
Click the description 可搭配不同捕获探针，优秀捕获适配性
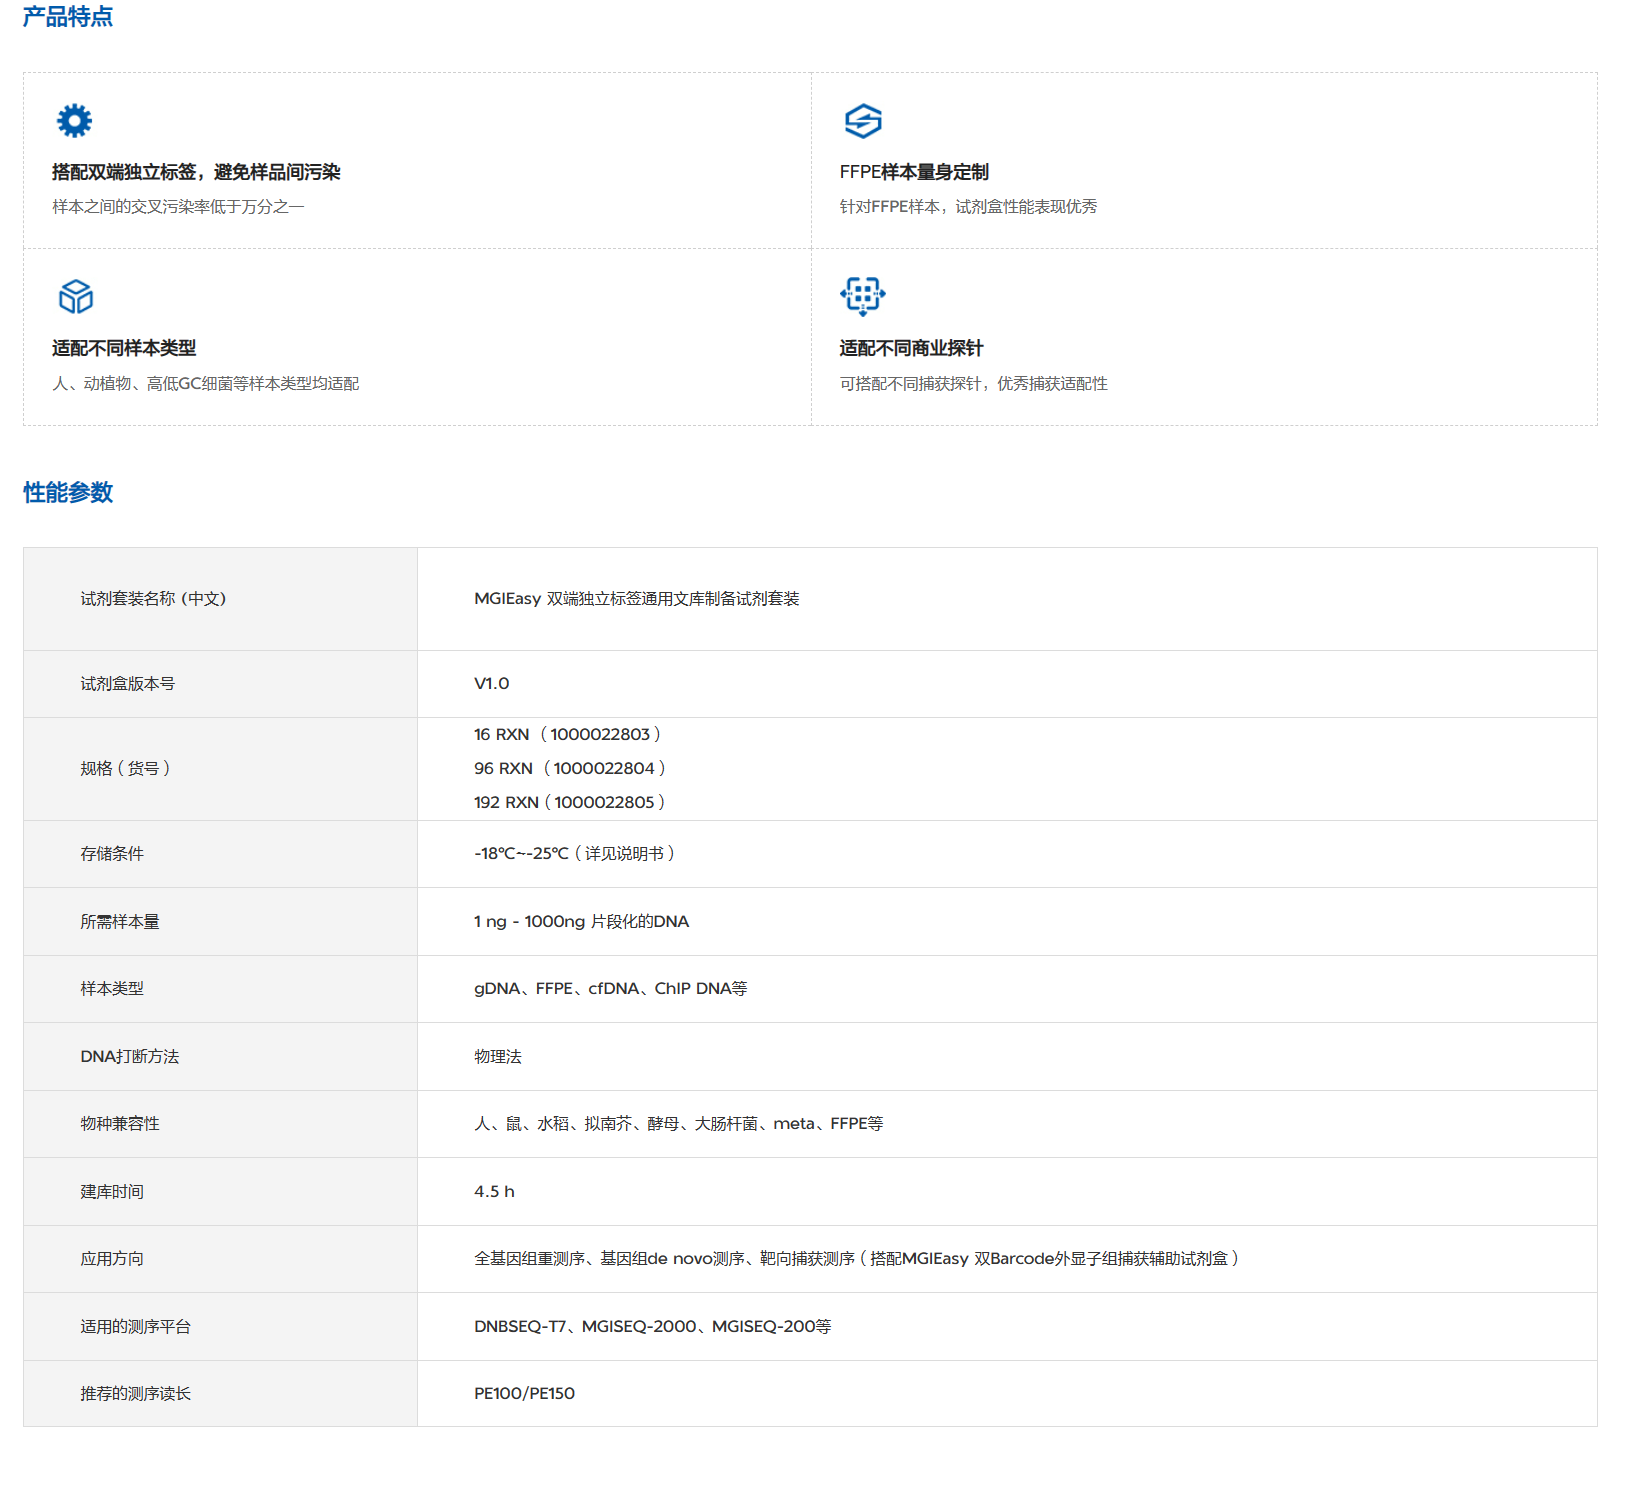pyautogui.click(x=974, y=384)
